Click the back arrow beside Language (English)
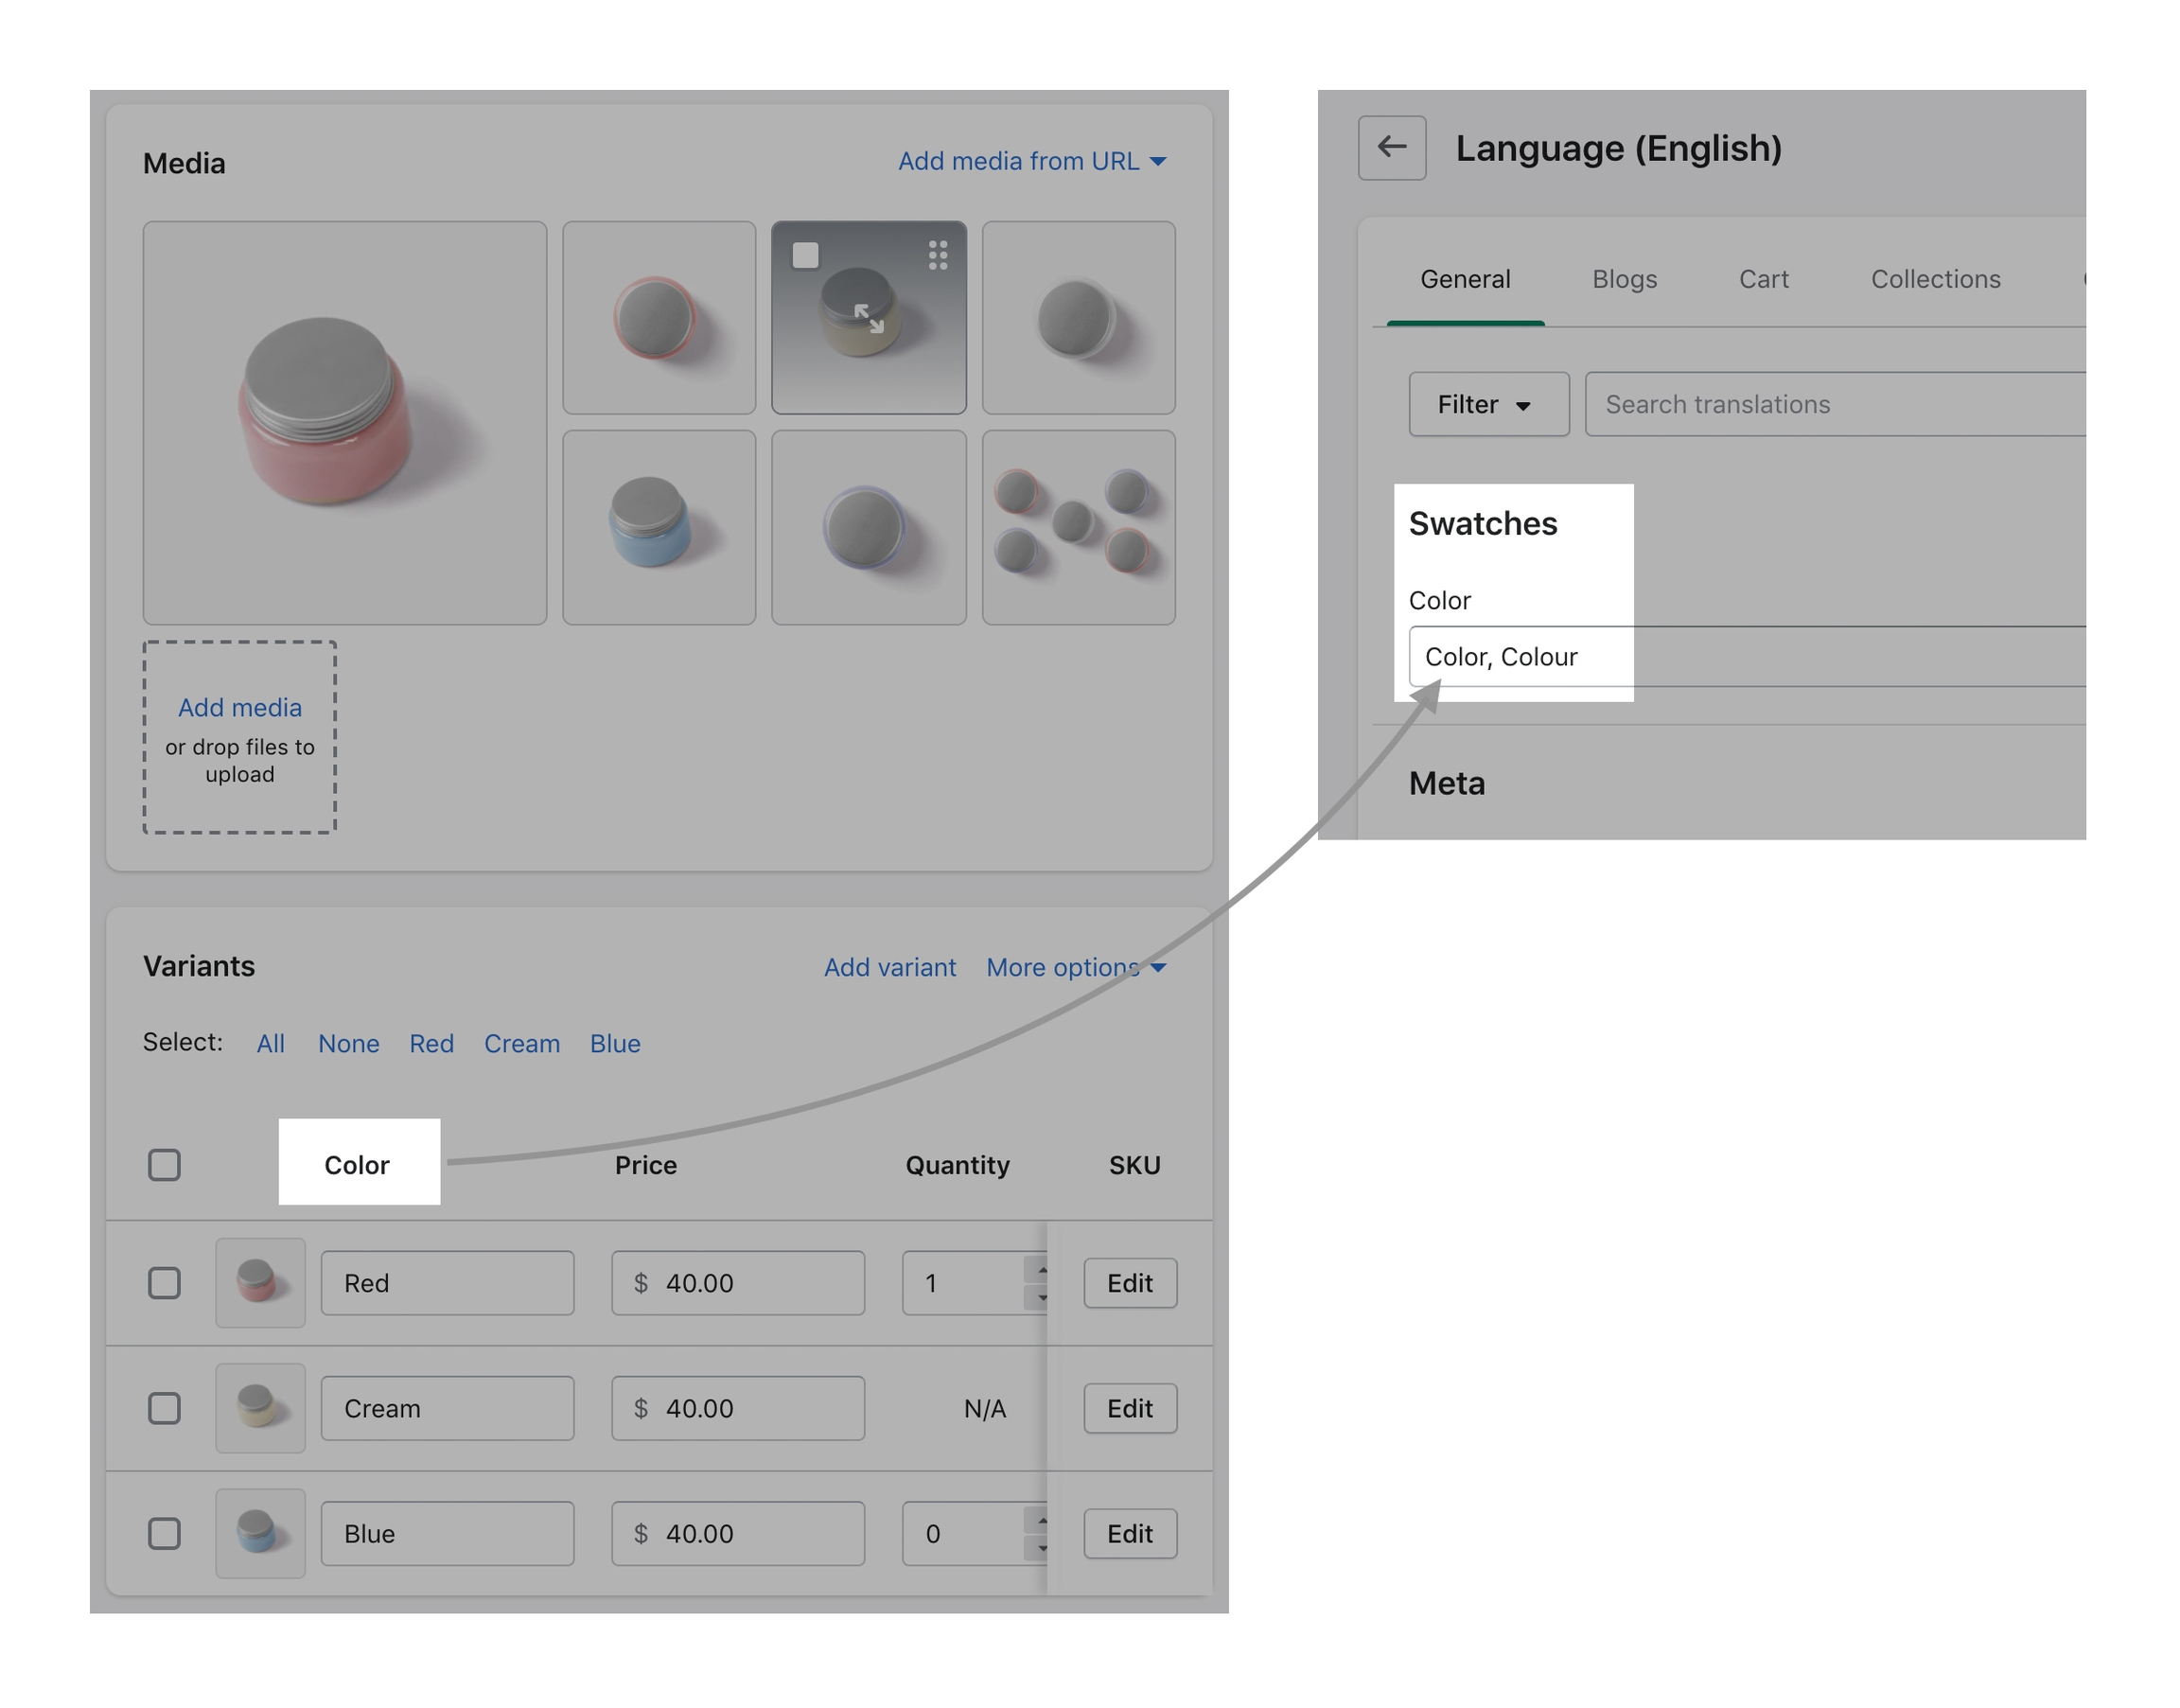Screen dimensions: 2180x1708 1391,148
